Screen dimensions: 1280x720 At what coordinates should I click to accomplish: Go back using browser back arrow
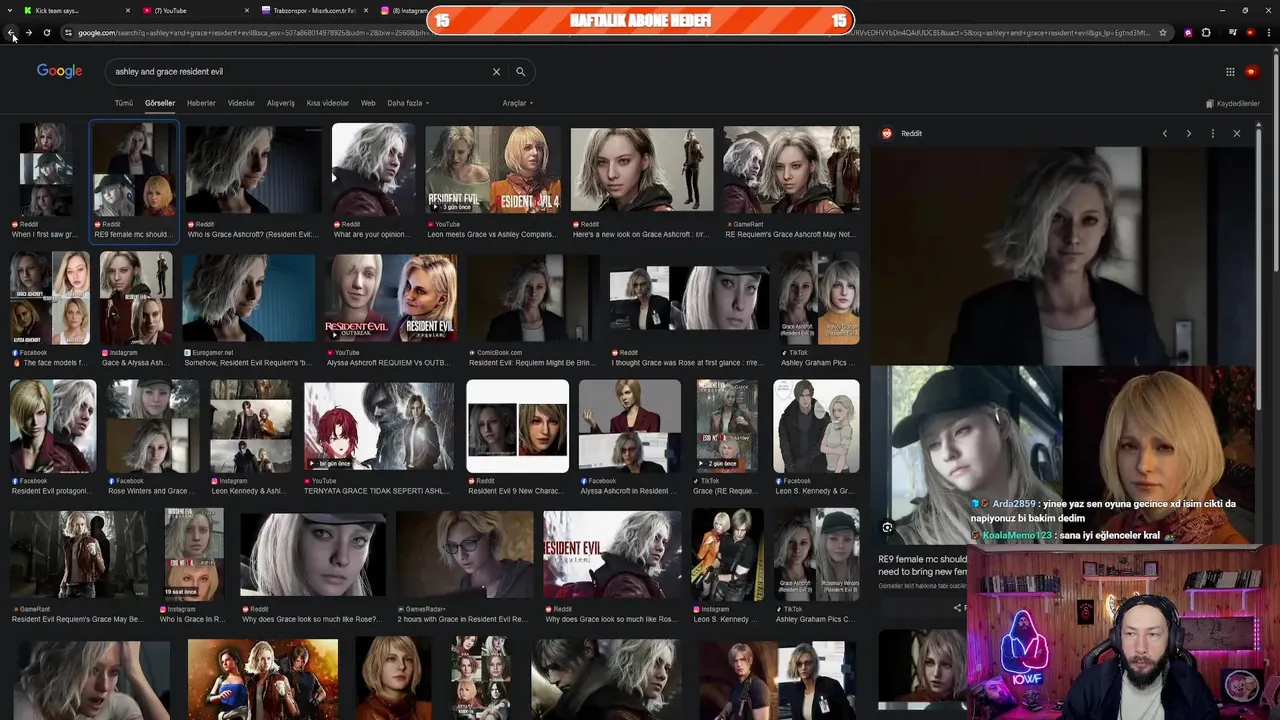[12, 33]
